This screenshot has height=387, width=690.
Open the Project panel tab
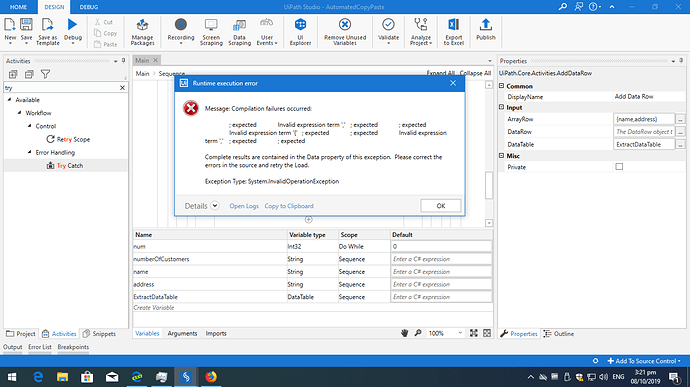21,334
